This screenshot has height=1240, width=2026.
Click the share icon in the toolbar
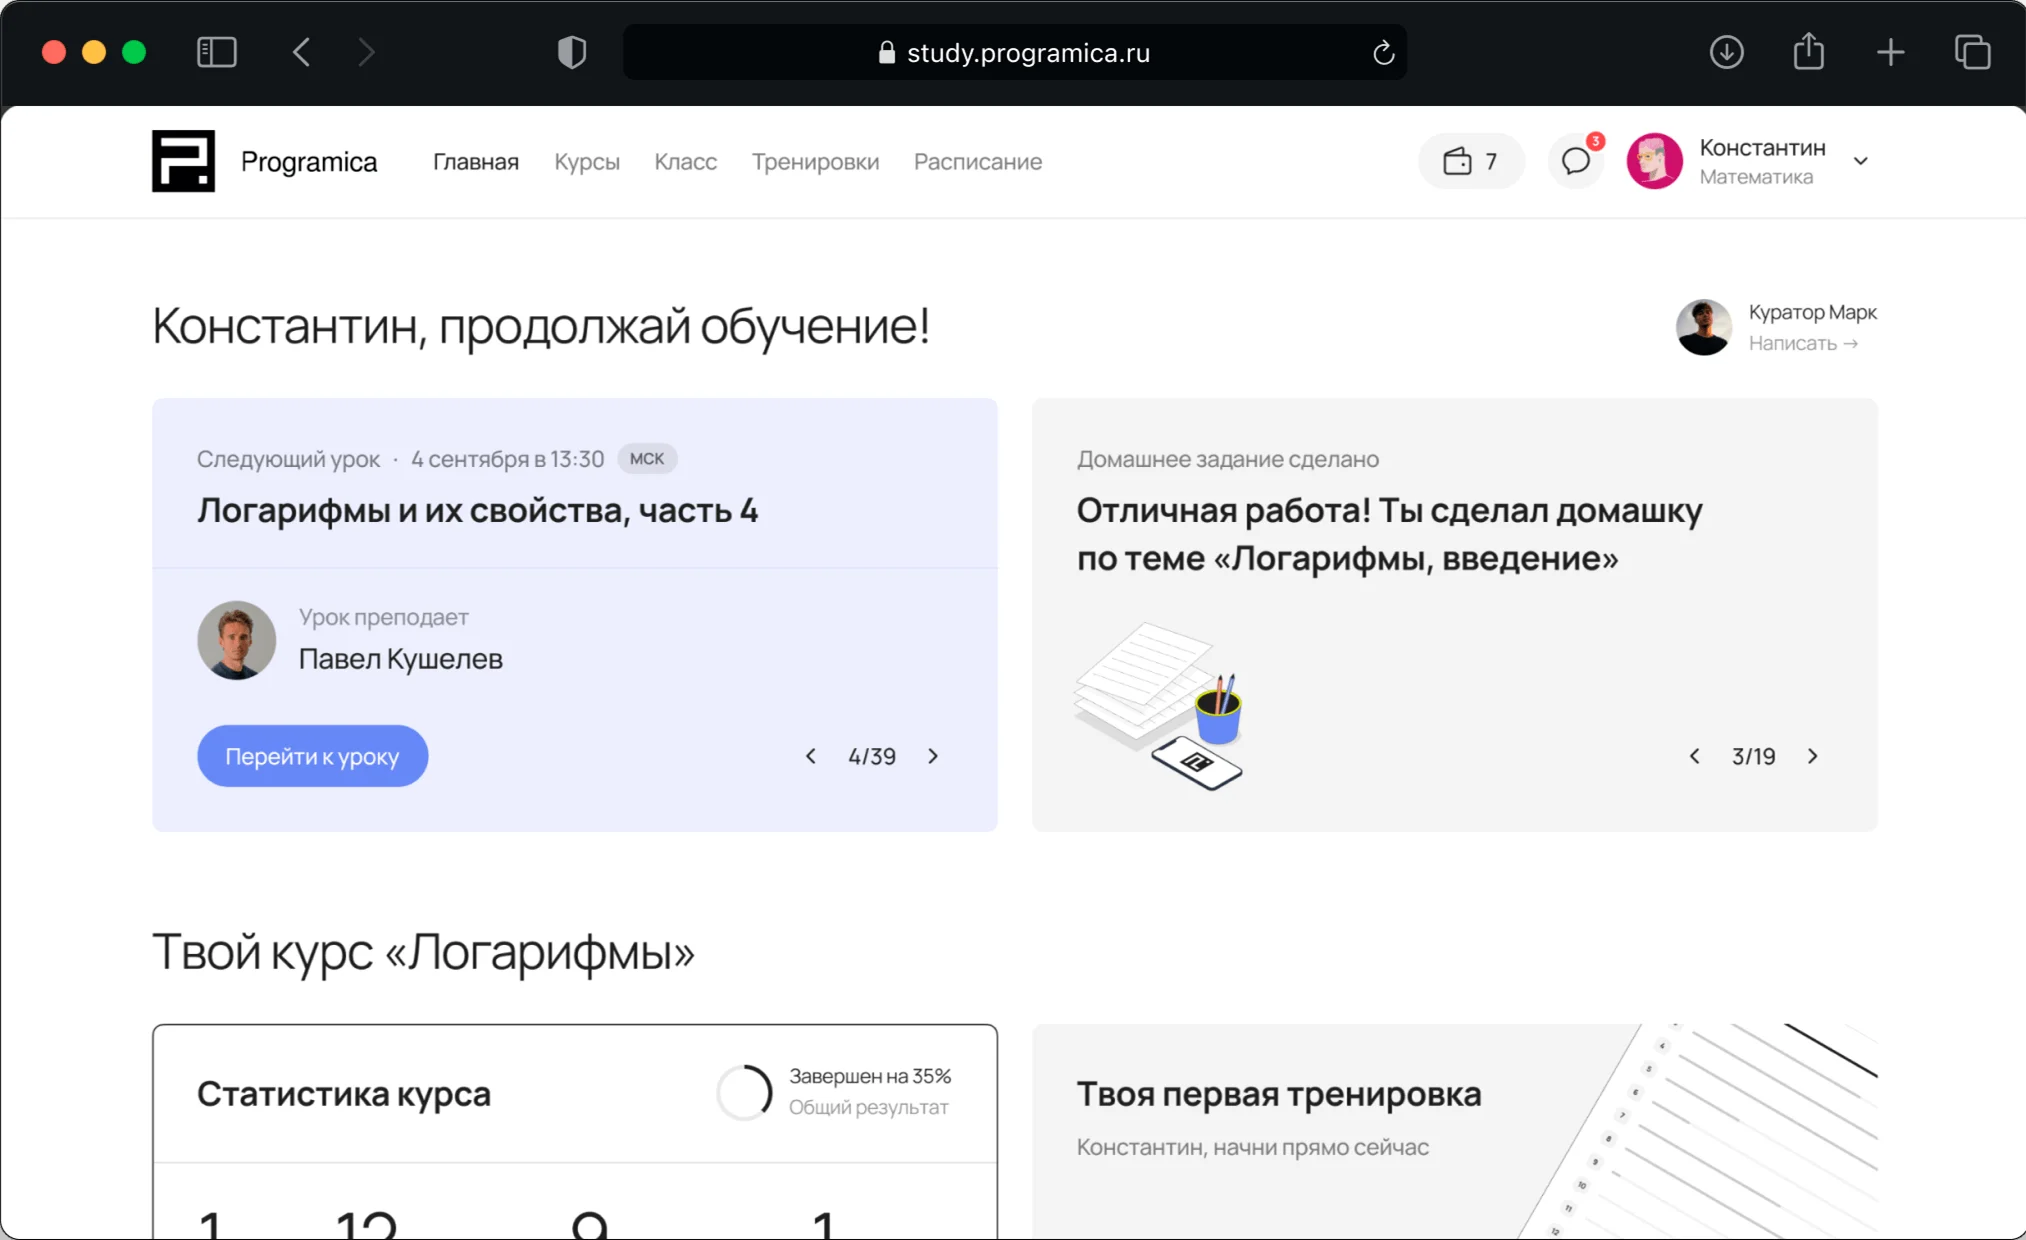pyautogui.click(x=1808, y=52)
